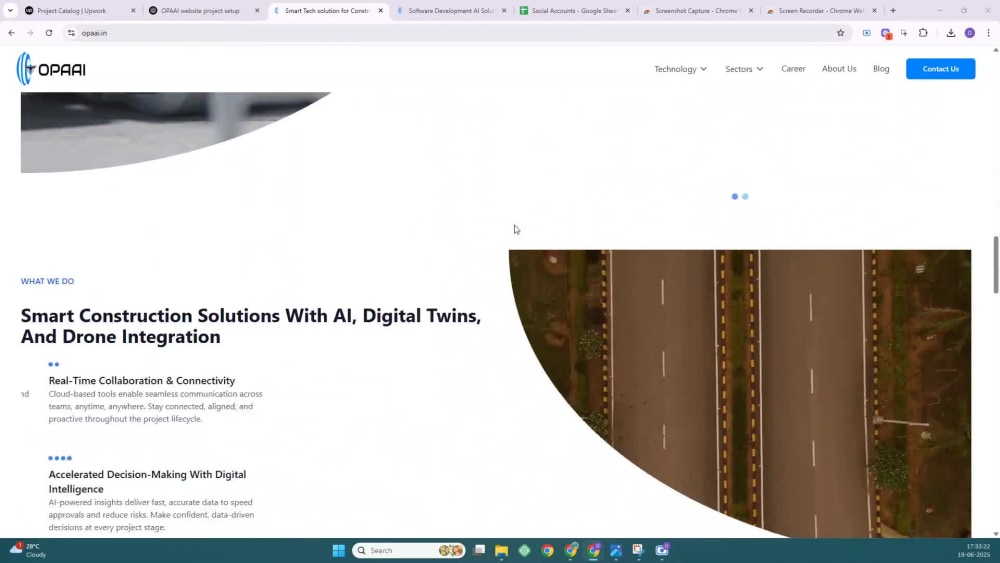Open File Explorer from the taskbar

[x=501, y=550]
